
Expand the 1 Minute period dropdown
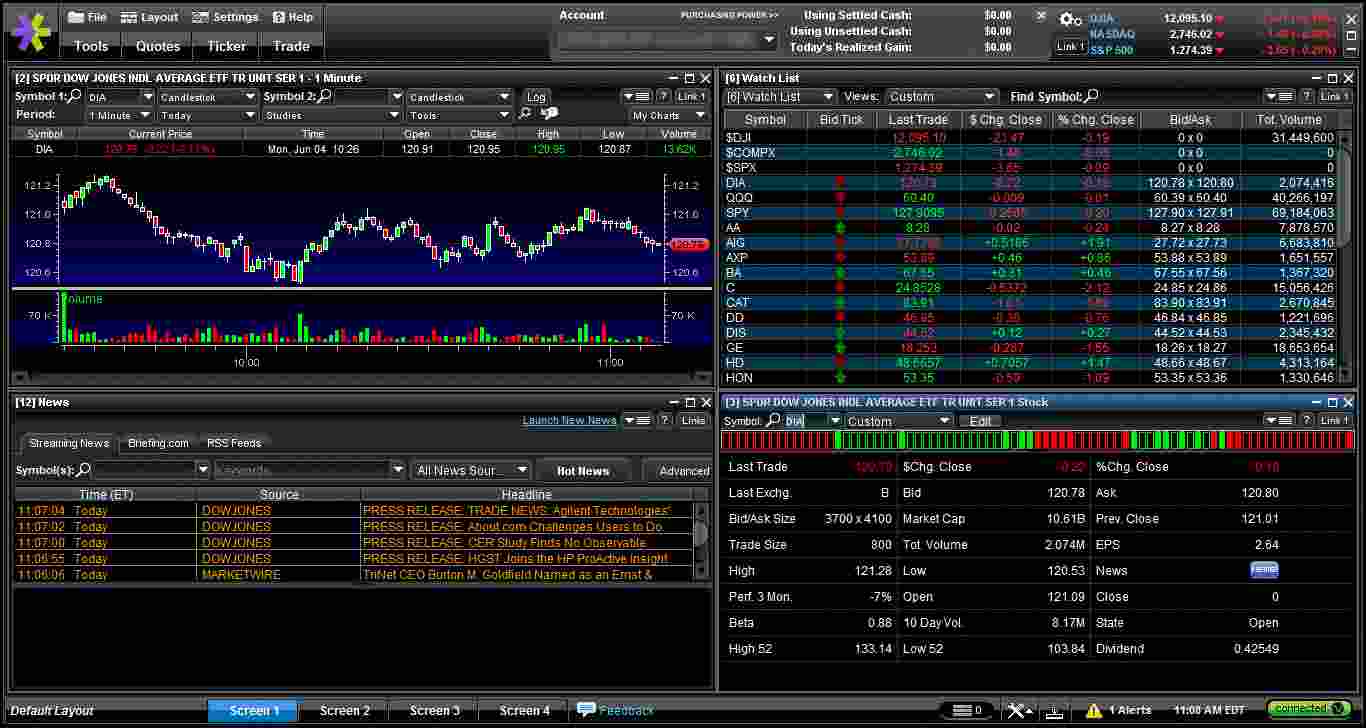[x=147, y=115]
